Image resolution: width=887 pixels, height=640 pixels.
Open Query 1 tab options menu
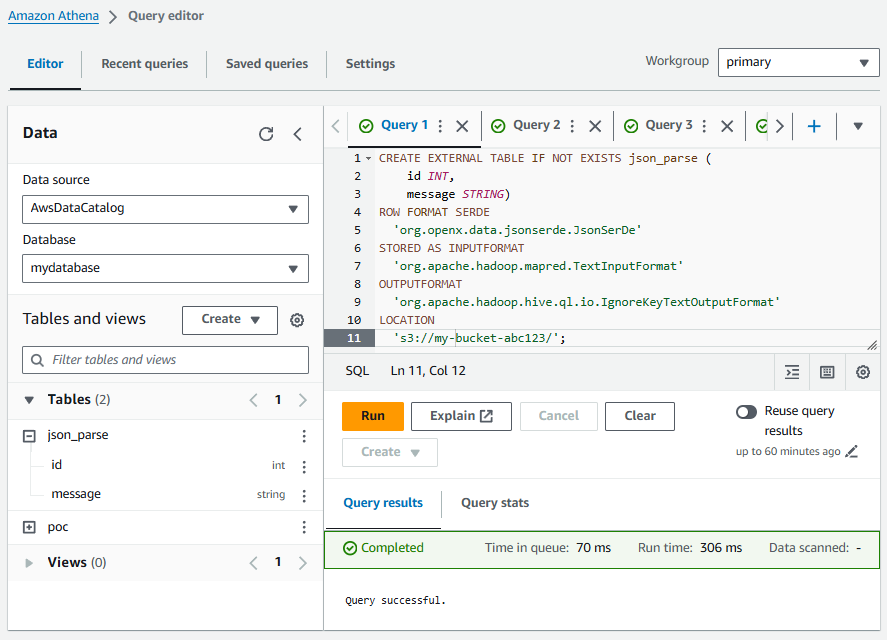[x=440, y=126]
